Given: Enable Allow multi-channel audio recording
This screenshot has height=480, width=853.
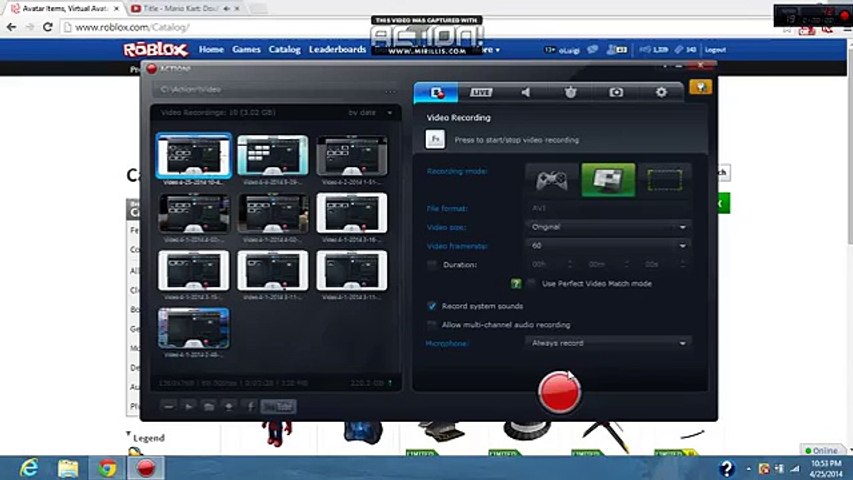Looking at the screenshot, I should [432, 325].
